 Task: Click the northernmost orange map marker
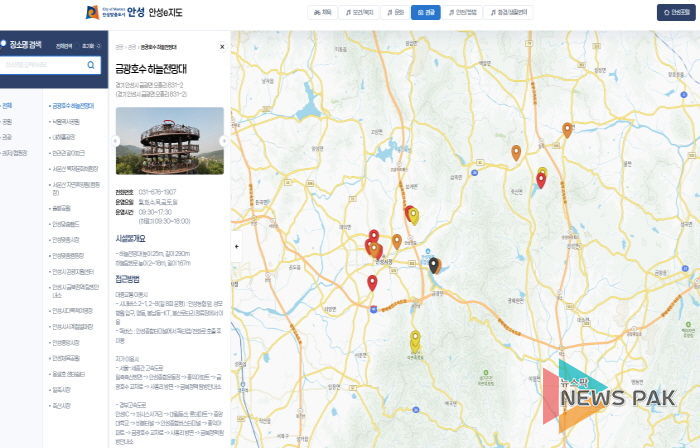(x=567, y=128)
